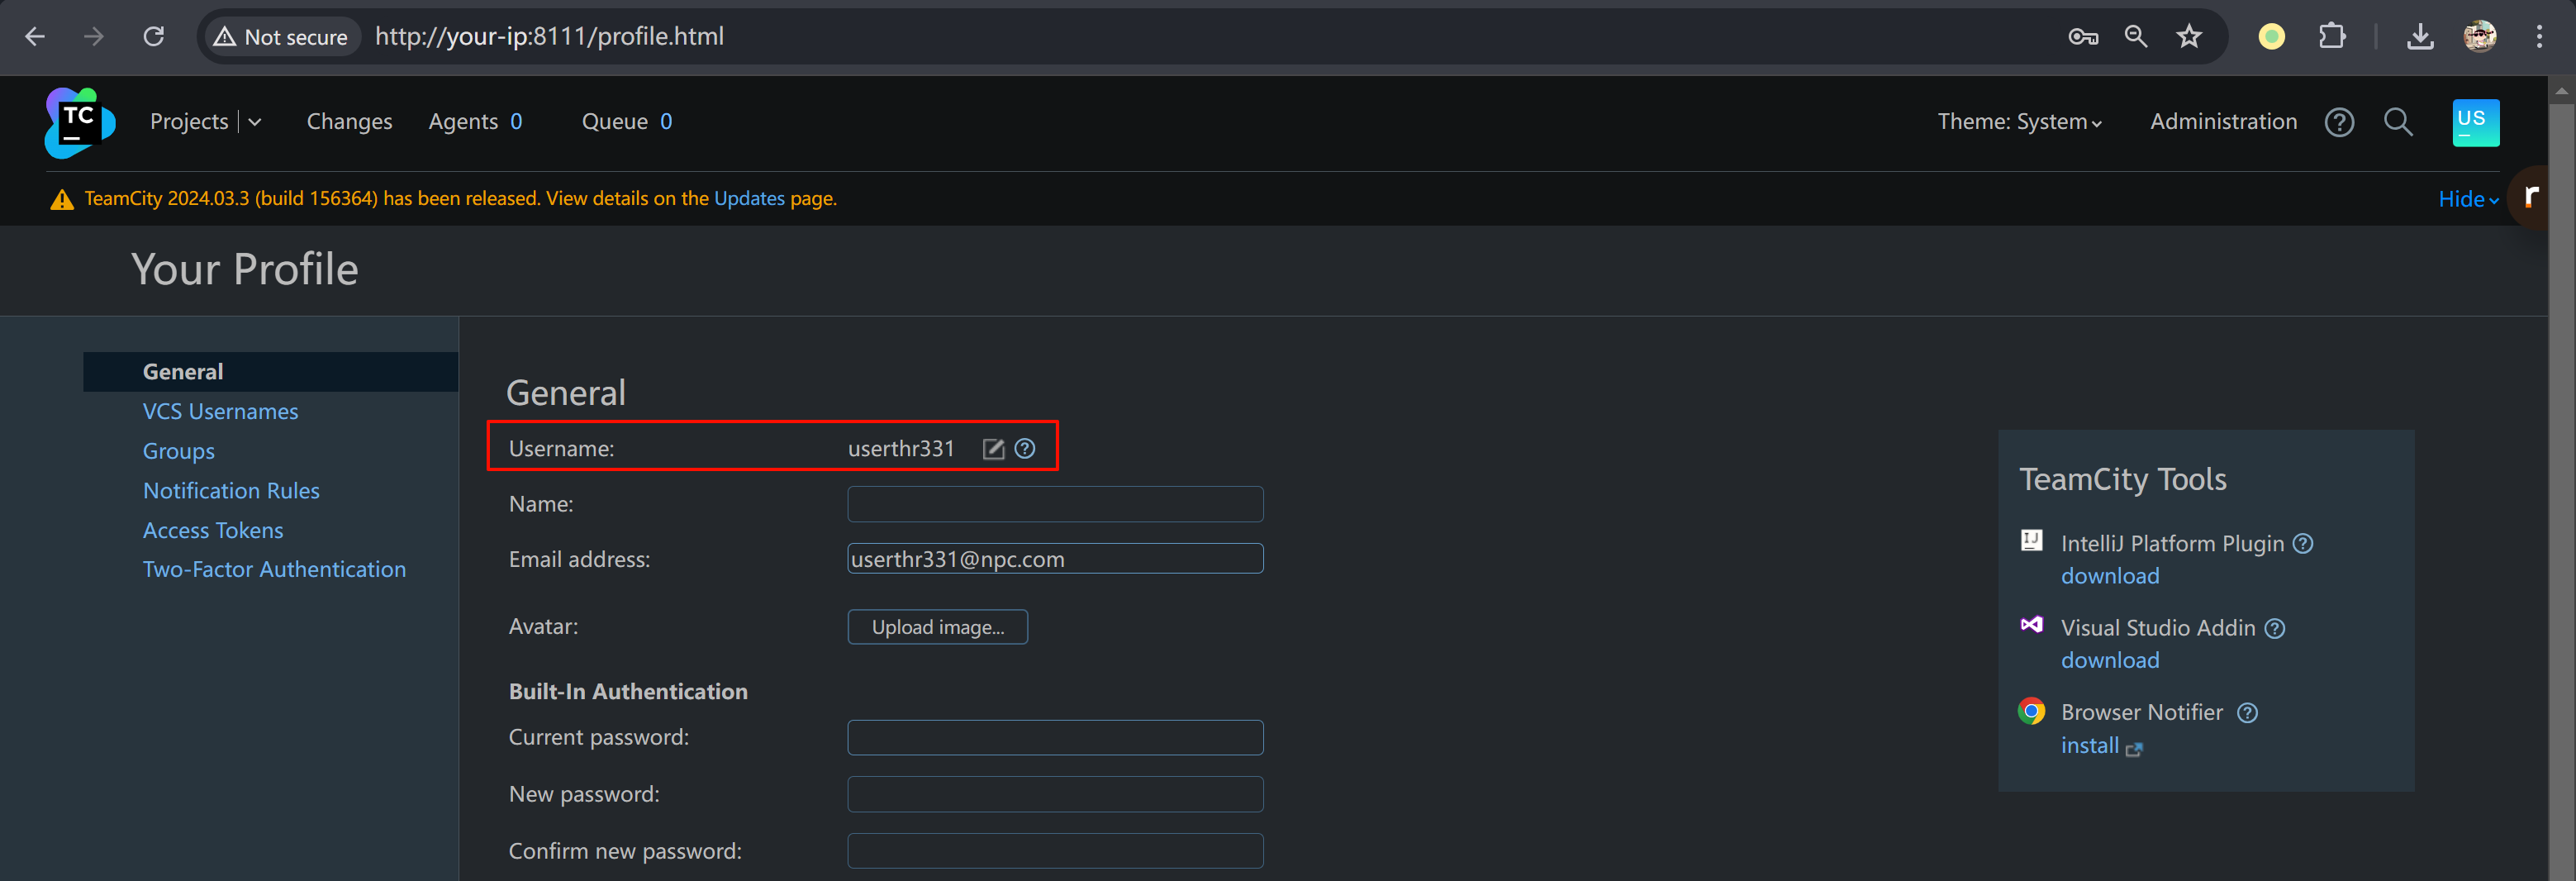
Task: Focus the Current password field
Action: point(1055,738)
